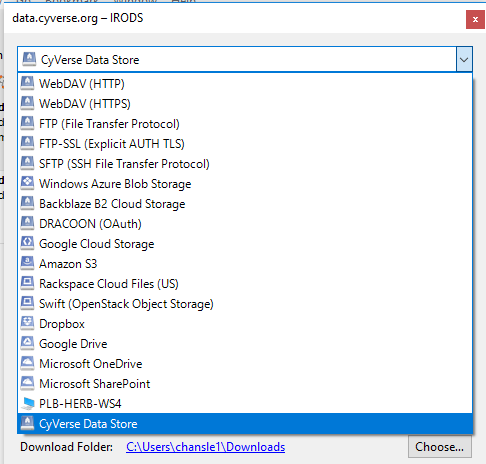Click the Windows Azure Blob Storage icon

coord(27,183)
